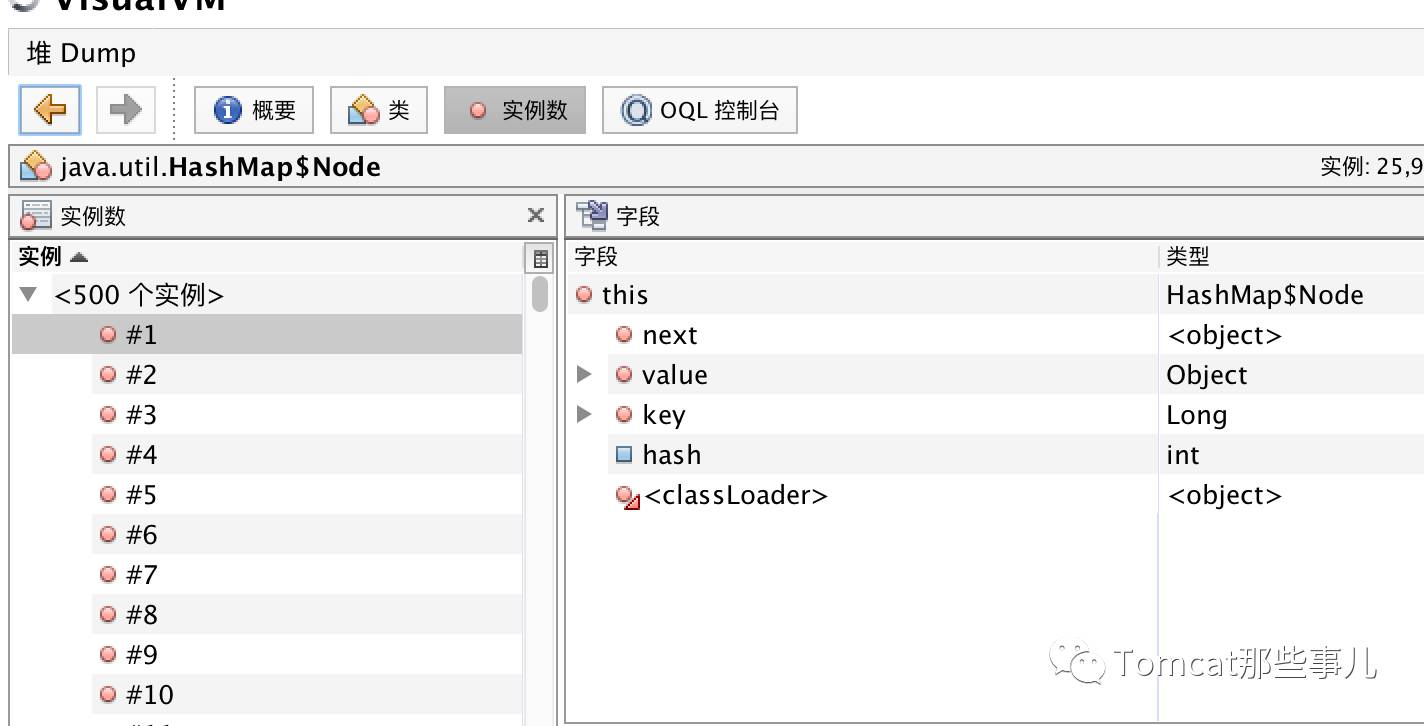Screen dimensions: 1424x726
Task: Click the 实例数 panel header icon
Action: click(x=35, y=216)
